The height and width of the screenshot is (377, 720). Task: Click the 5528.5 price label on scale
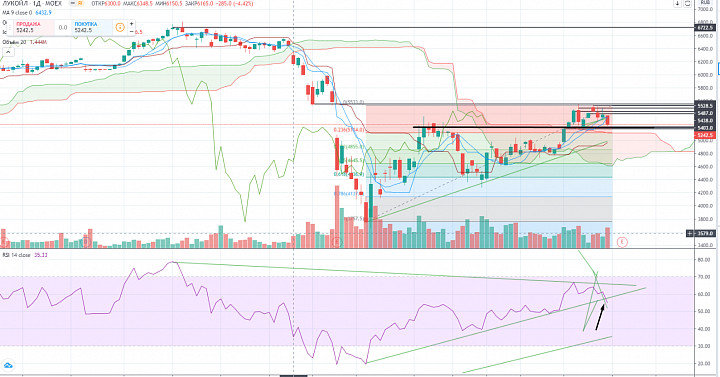coord(705,106)
